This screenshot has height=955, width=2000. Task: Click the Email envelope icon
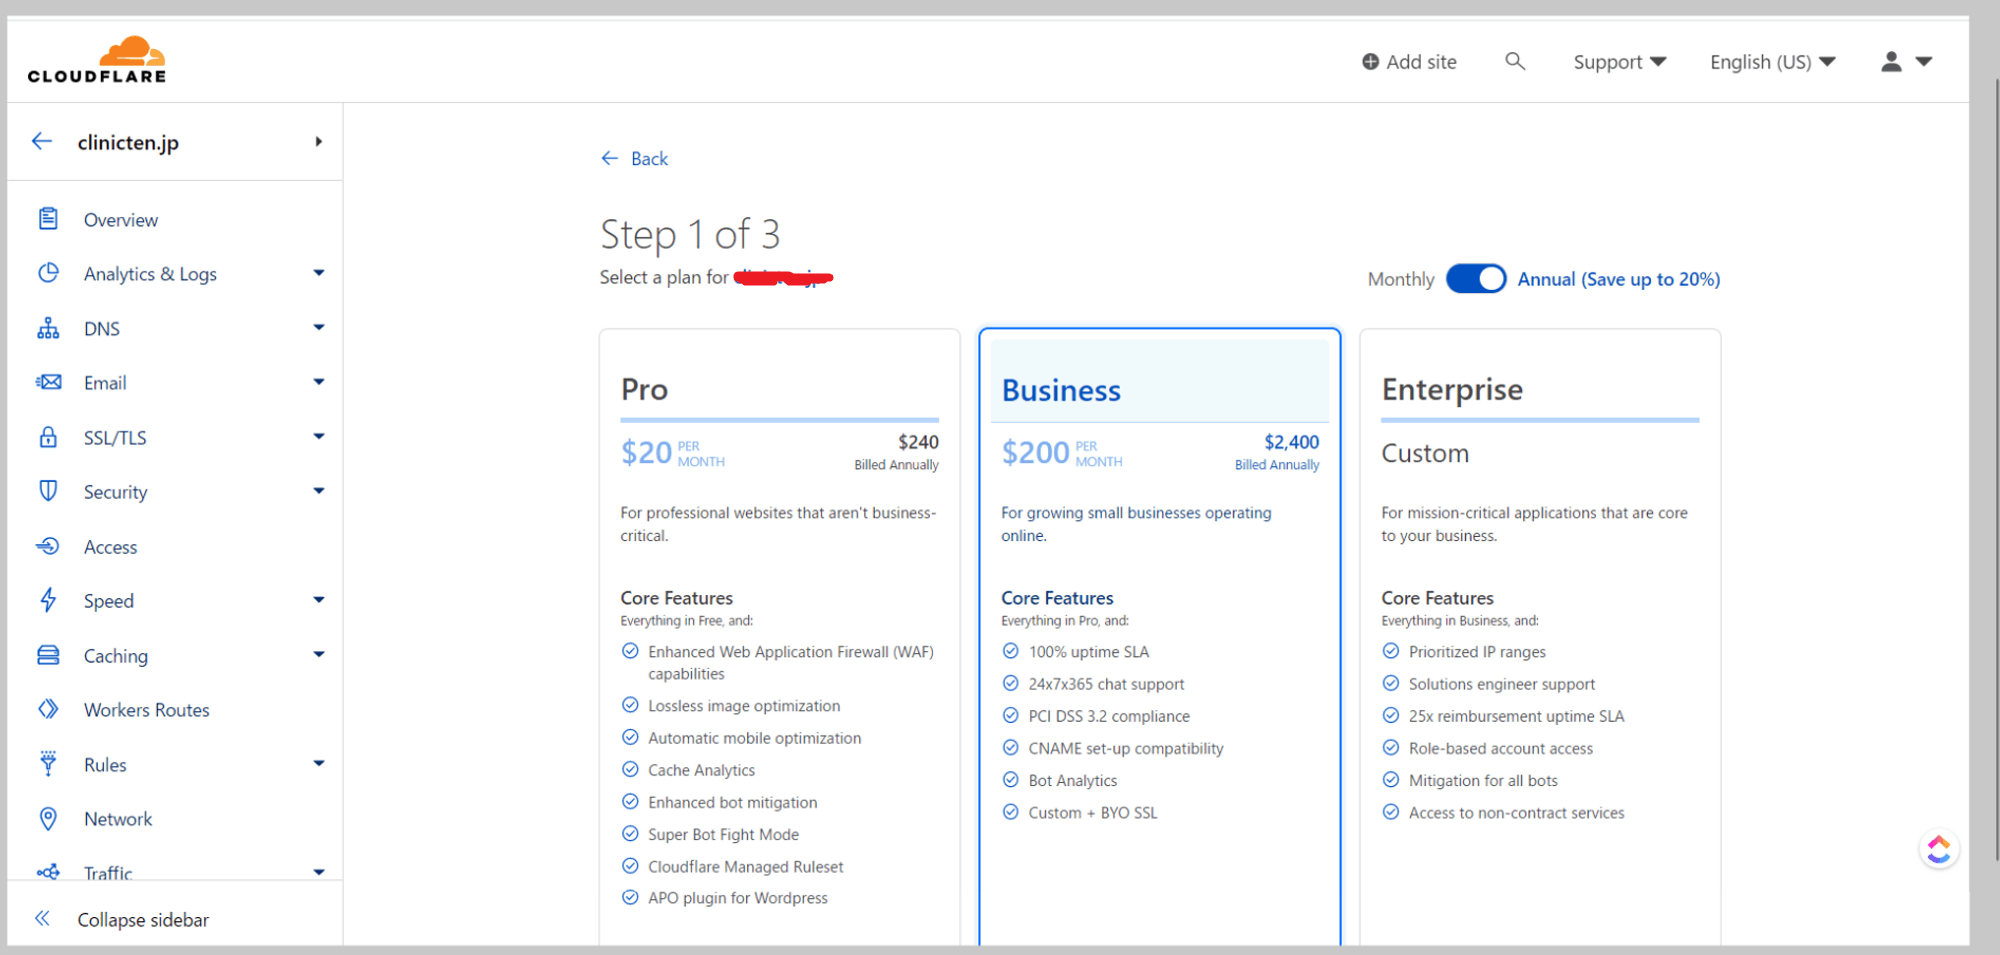pyautogui.click(x=48, y=382)
